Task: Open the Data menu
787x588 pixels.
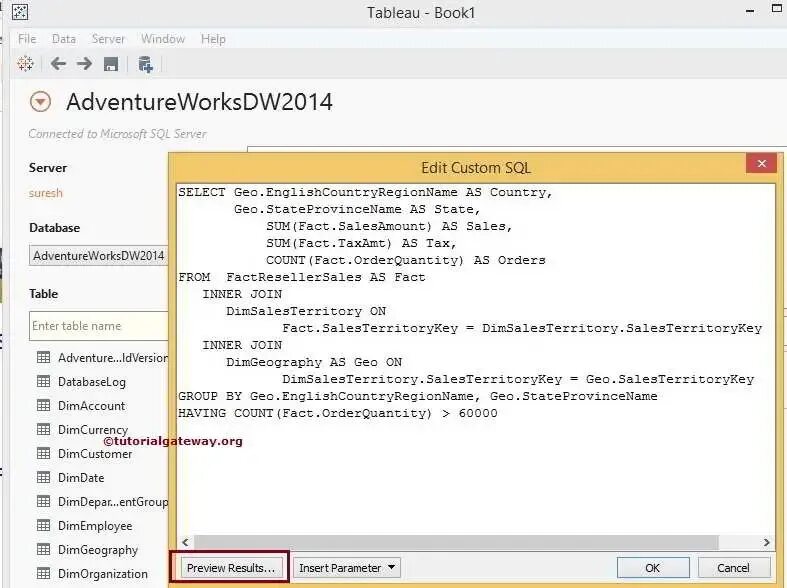Action: [x=64, y=39]
